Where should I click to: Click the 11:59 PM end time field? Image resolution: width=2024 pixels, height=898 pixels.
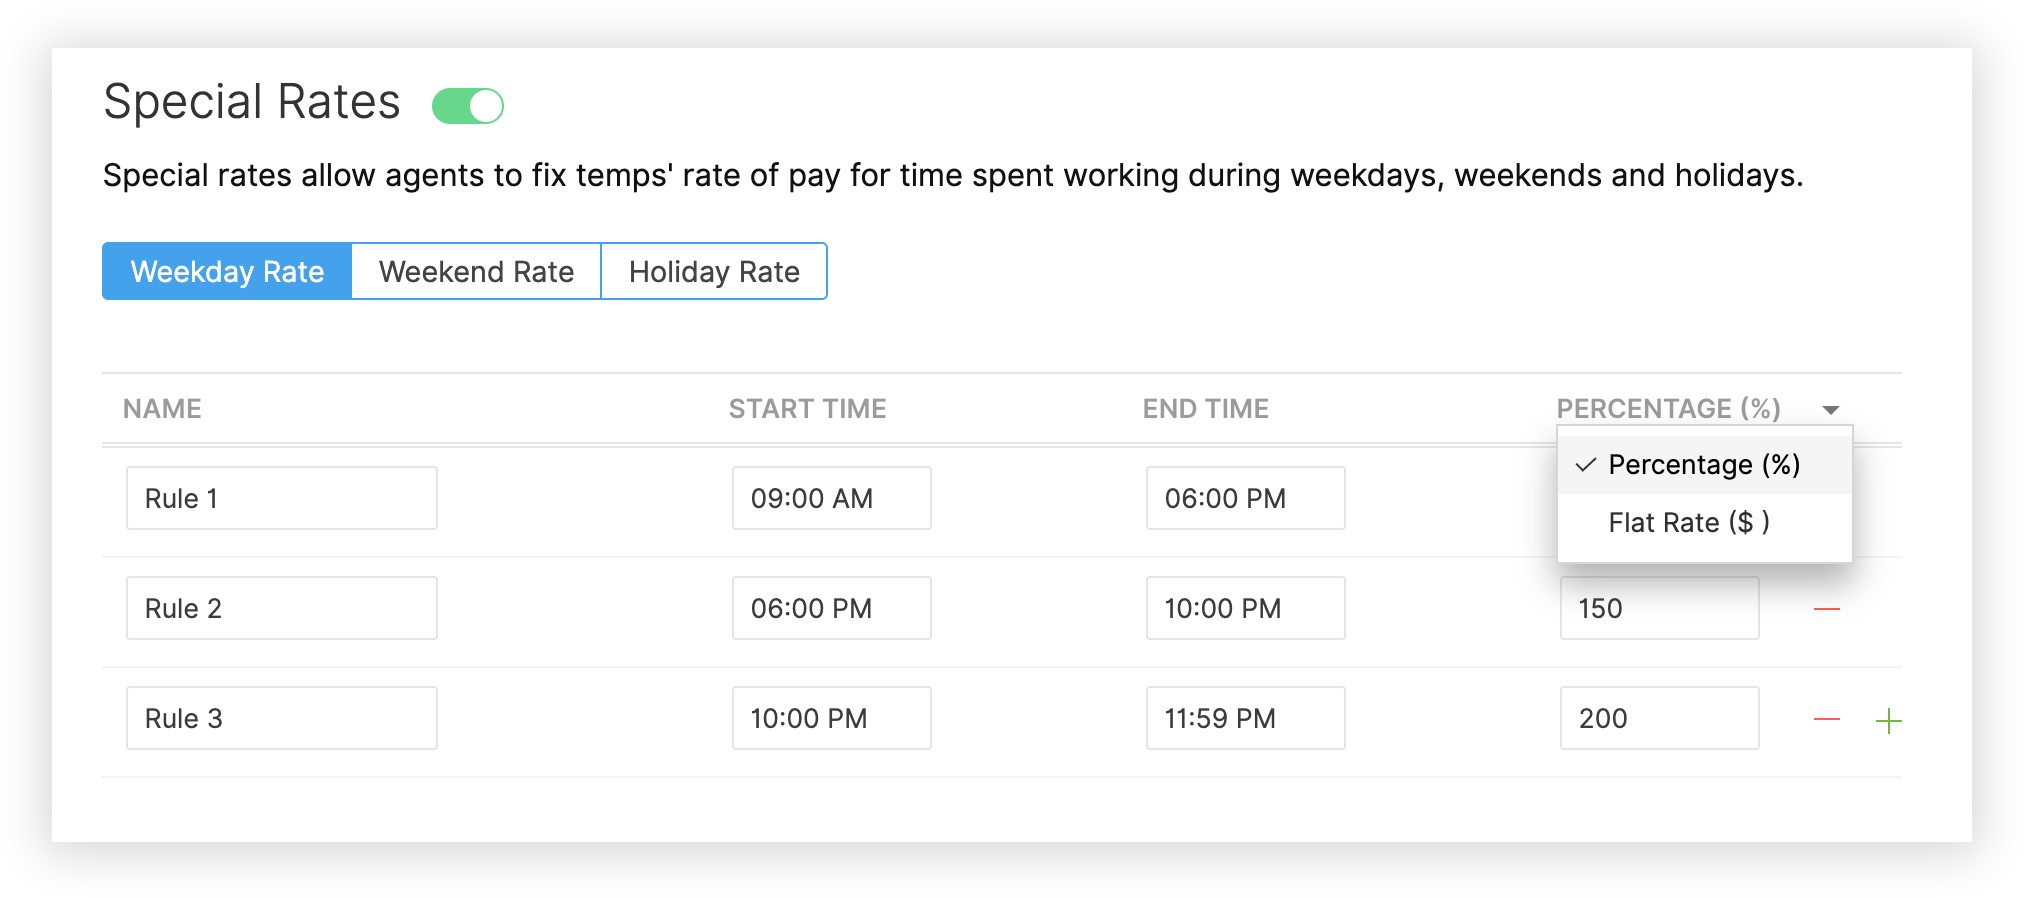1245,718
